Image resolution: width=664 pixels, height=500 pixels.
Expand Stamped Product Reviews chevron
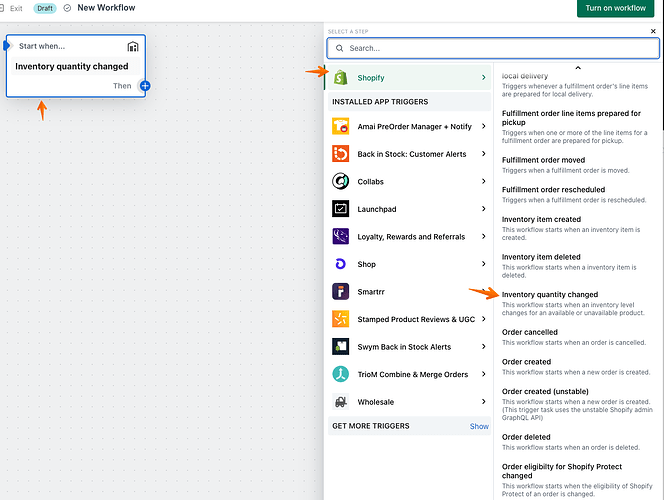(483, 319)
